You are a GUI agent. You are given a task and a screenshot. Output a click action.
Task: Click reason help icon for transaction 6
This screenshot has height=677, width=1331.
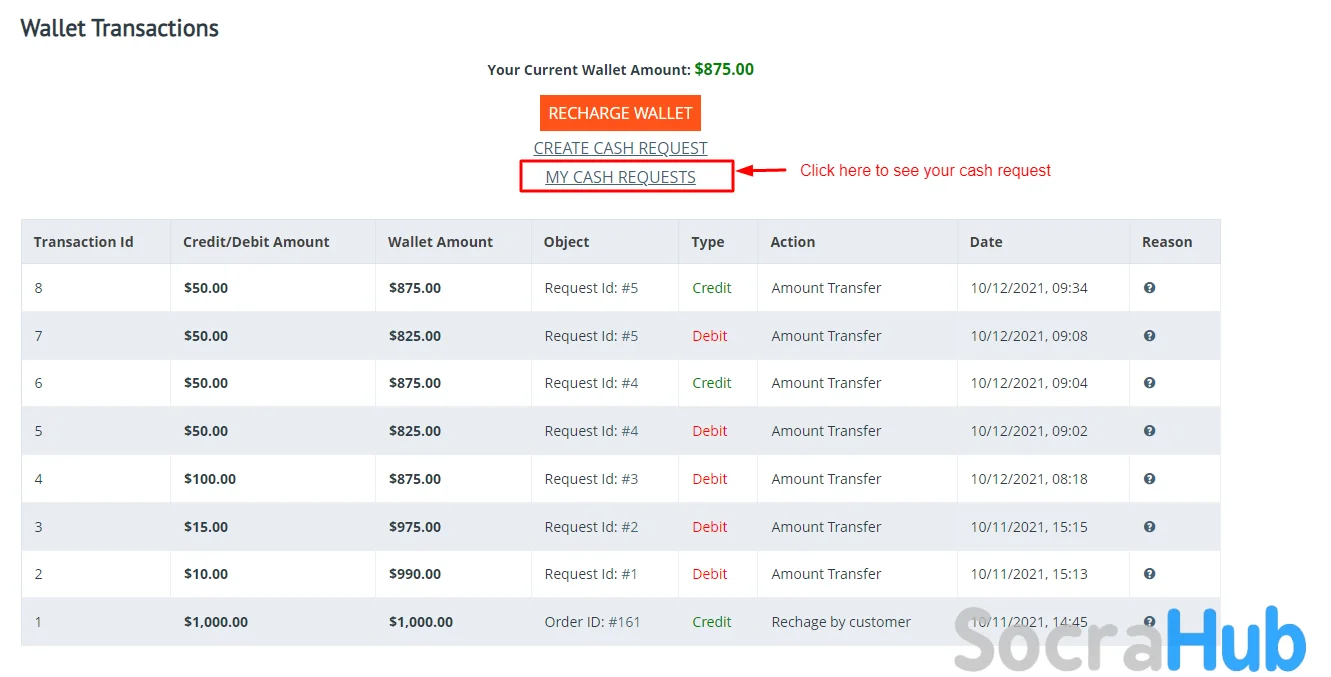coord(1149,383)
